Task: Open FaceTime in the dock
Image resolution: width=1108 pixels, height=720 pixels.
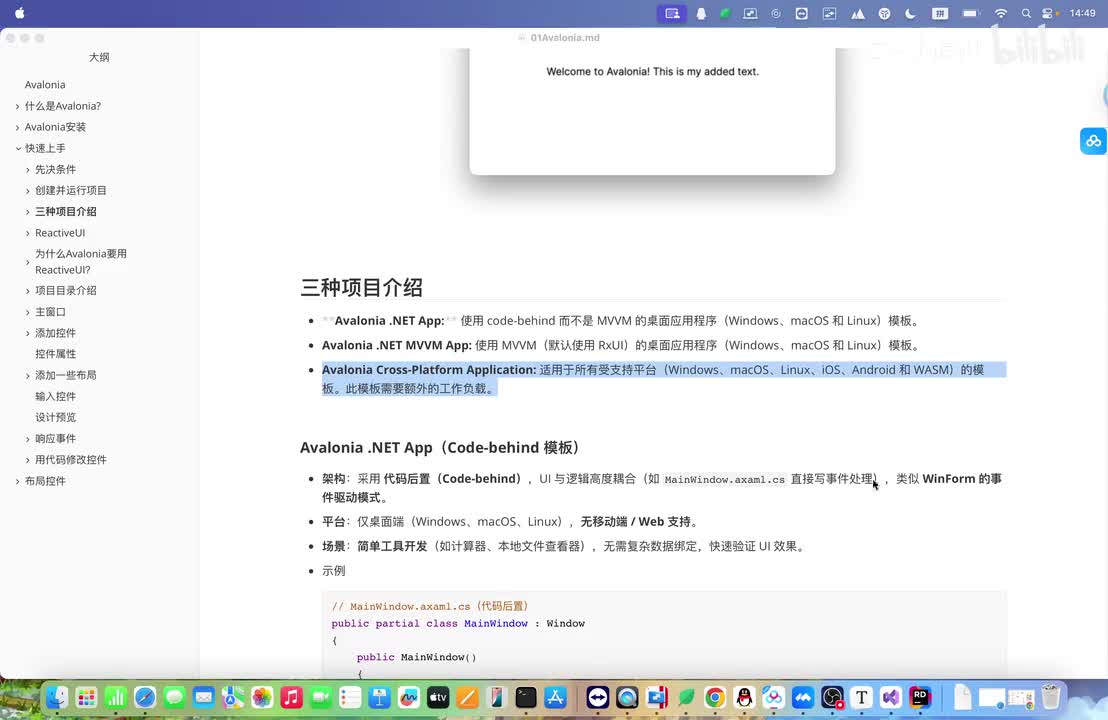Action: (x=321, y=698)
